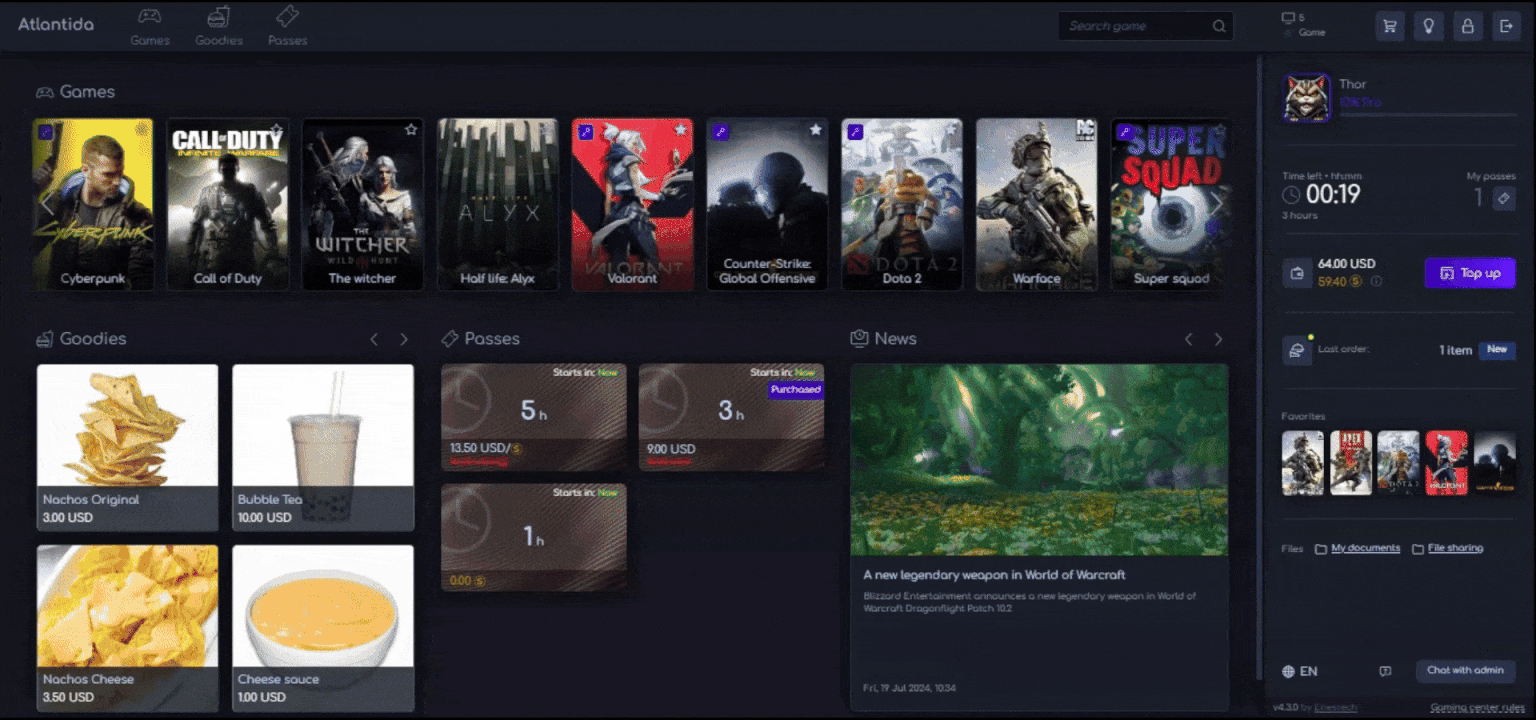Select the Nachos Original item
The image size is (1536, 720).
[x=127, y=447]
